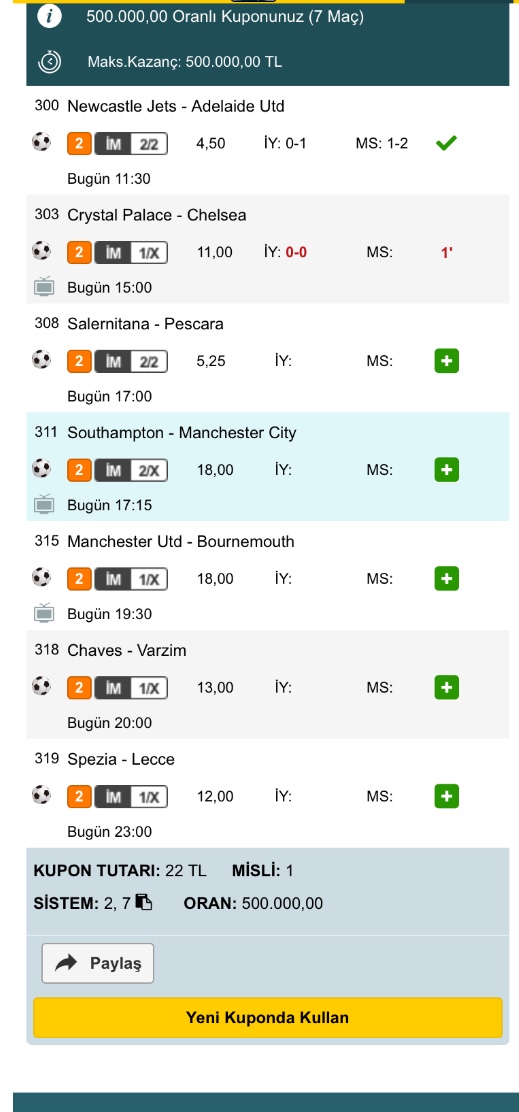Click the Paylaş share button
Viewport: 519px width, 1112px height.
(98, 963)
